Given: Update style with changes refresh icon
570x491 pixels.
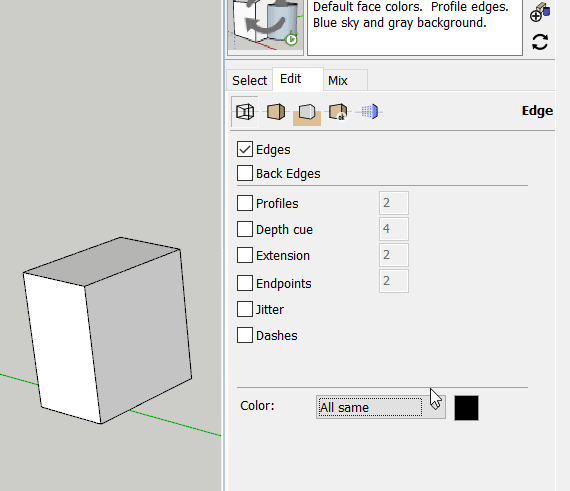Looking at the screenshot, I should click(x=540, y=42).
